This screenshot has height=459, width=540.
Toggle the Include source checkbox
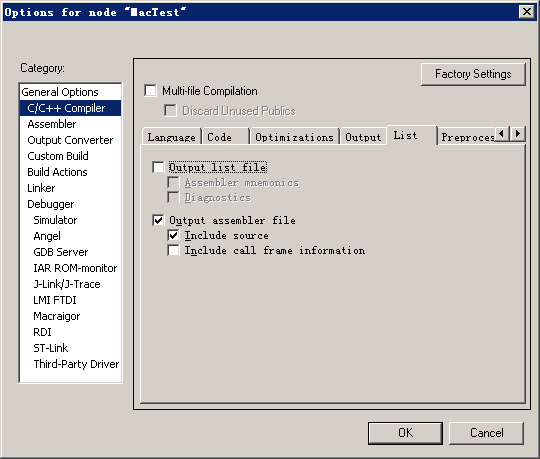pyautogui.click(x=173, y=235)
